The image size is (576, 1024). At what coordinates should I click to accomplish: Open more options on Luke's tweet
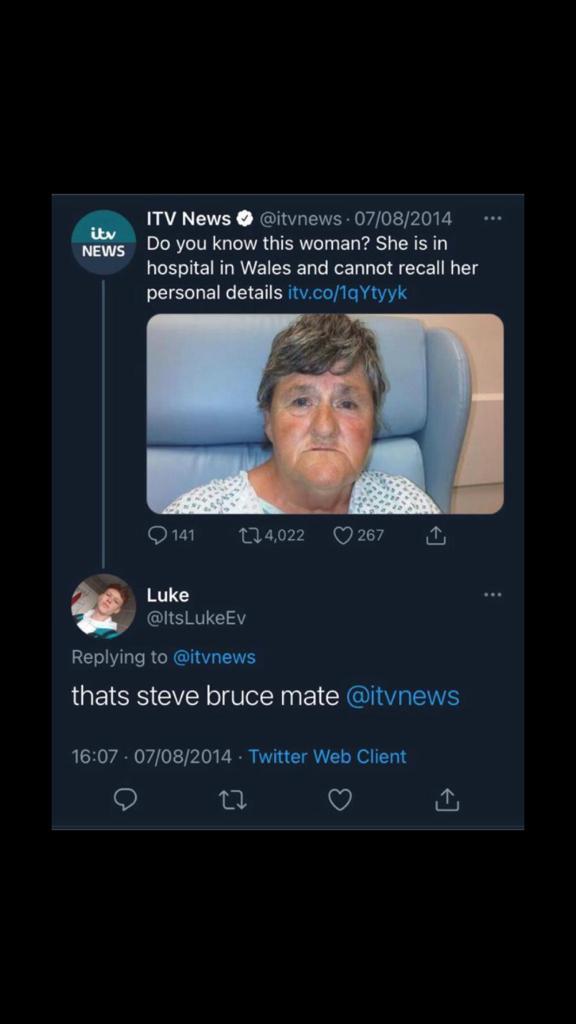point(493,594)
